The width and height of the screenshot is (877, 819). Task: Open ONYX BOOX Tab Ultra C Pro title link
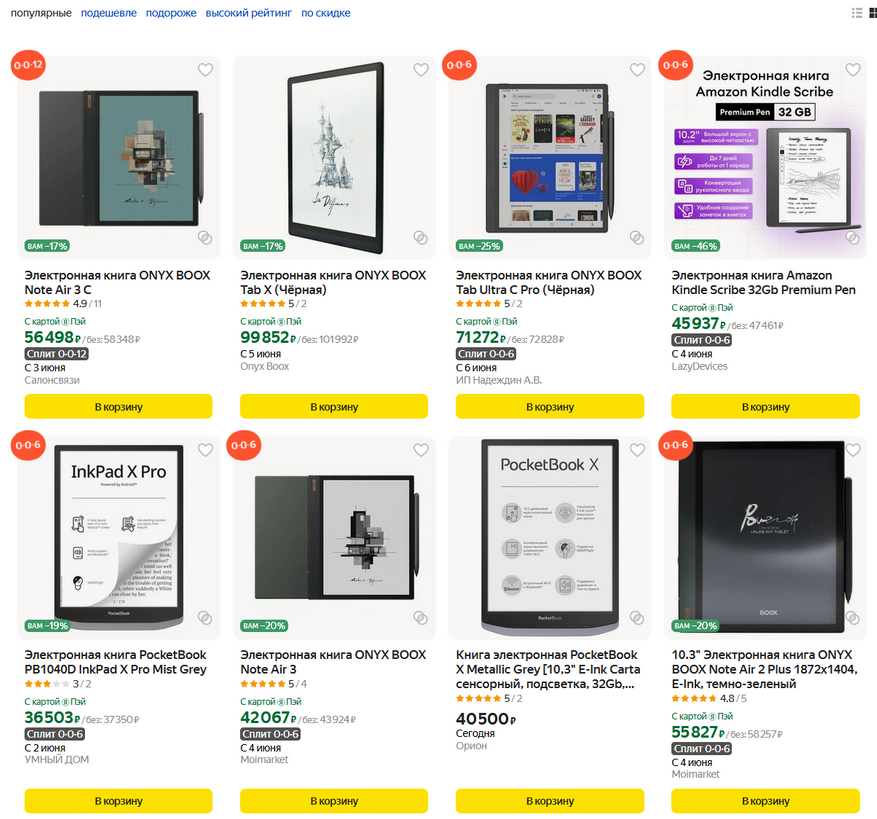pos(548,282)
